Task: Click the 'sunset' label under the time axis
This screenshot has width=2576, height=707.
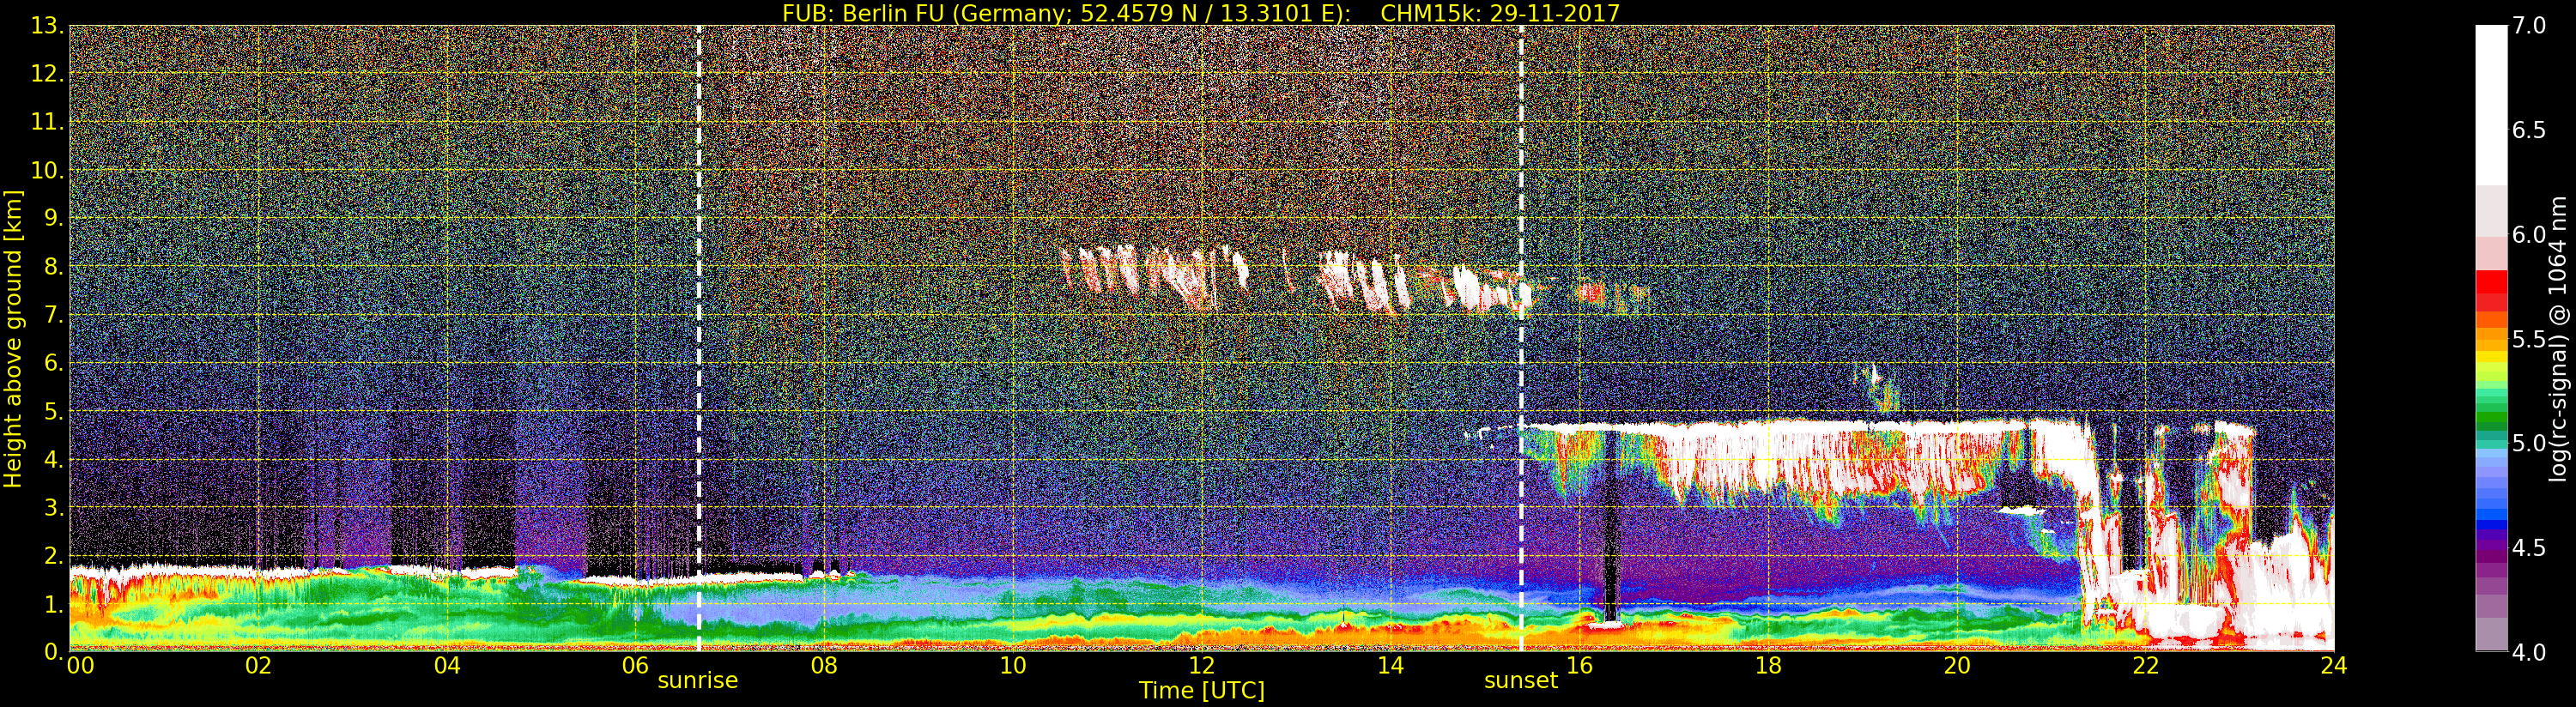Action: tap(1521, 681)
